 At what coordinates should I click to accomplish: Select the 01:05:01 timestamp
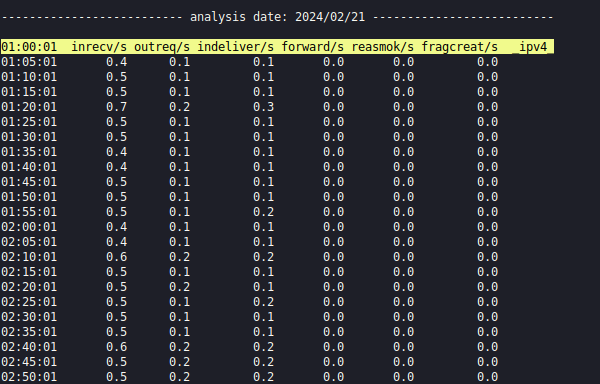click(x=29, y=62)
